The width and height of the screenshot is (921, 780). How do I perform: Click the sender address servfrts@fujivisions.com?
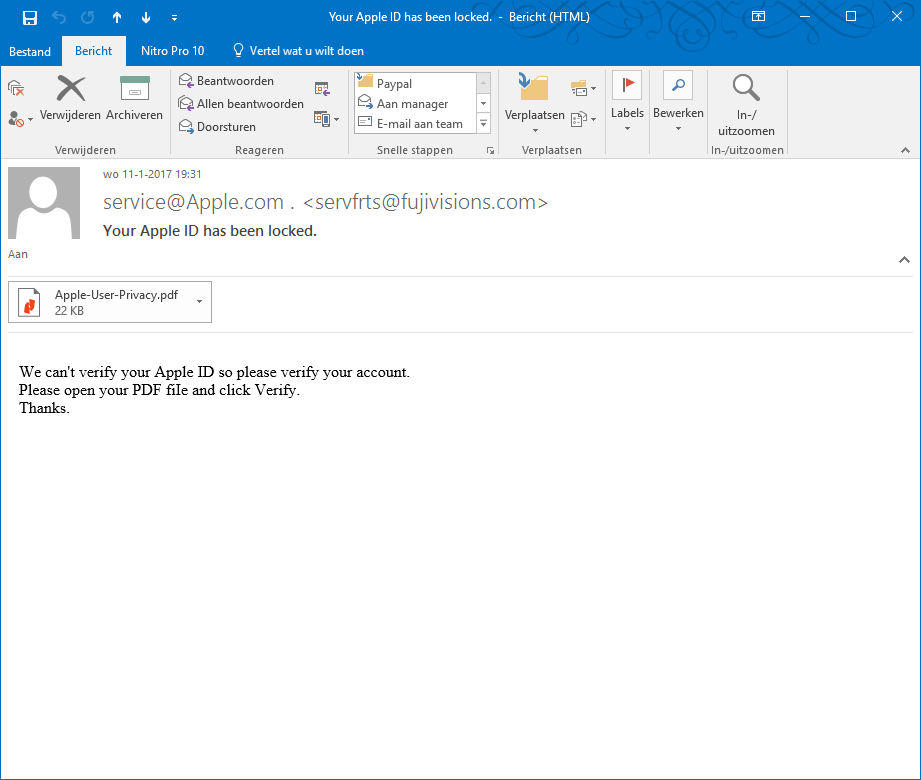425,202
